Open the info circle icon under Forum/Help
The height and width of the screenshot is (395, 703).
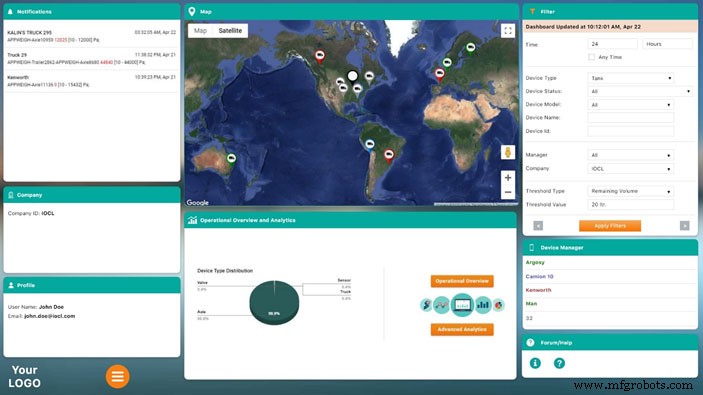[535, 363]
